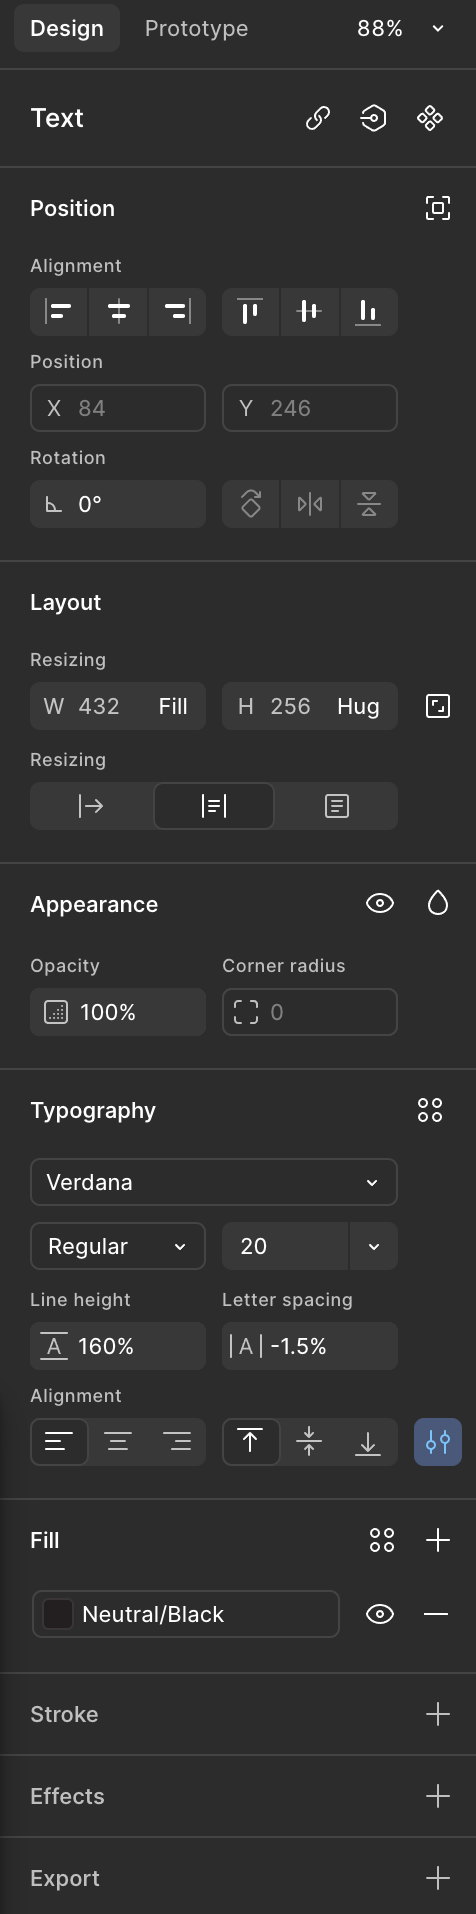The height and width of the screenshot is (1914, 476).
Task: Click the flip vertical icon
Action: click(369, 504)
